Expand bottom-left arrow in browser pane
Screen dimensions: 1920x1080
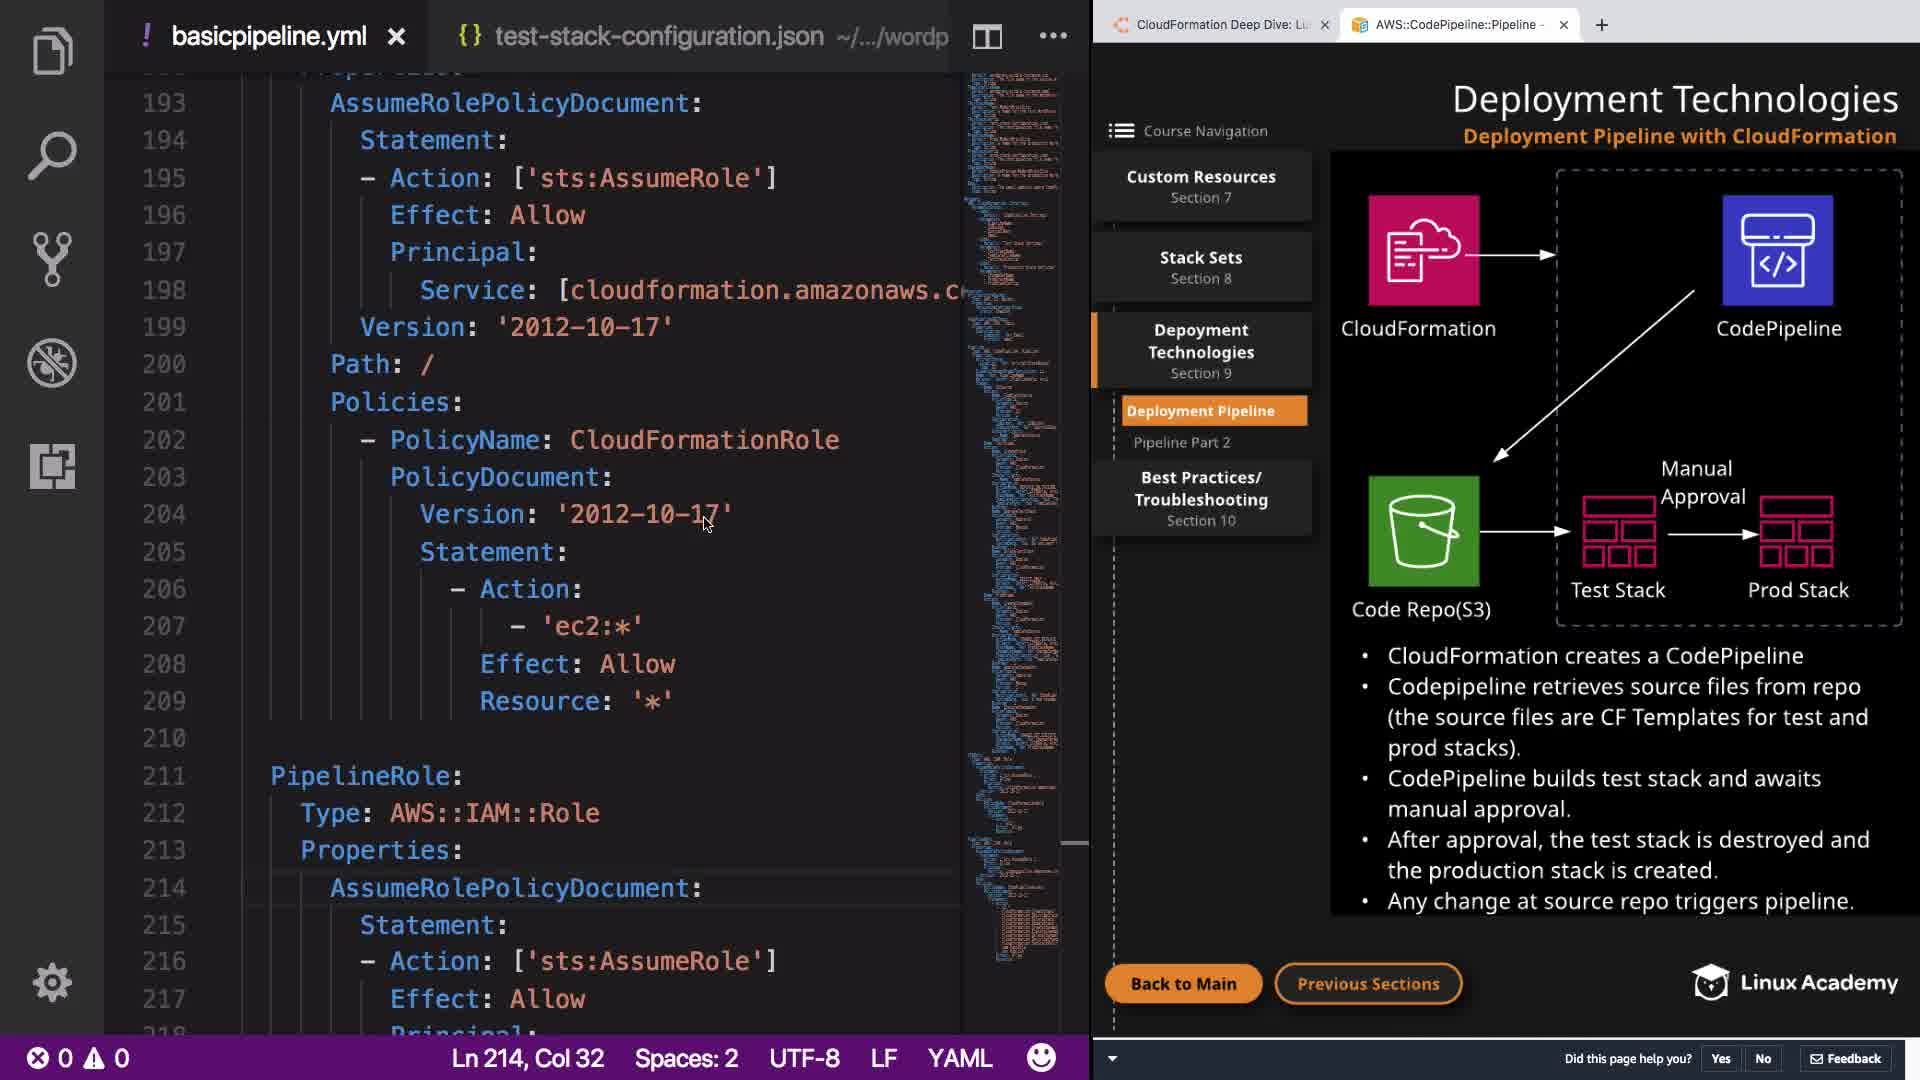tap(1112, 1058)
